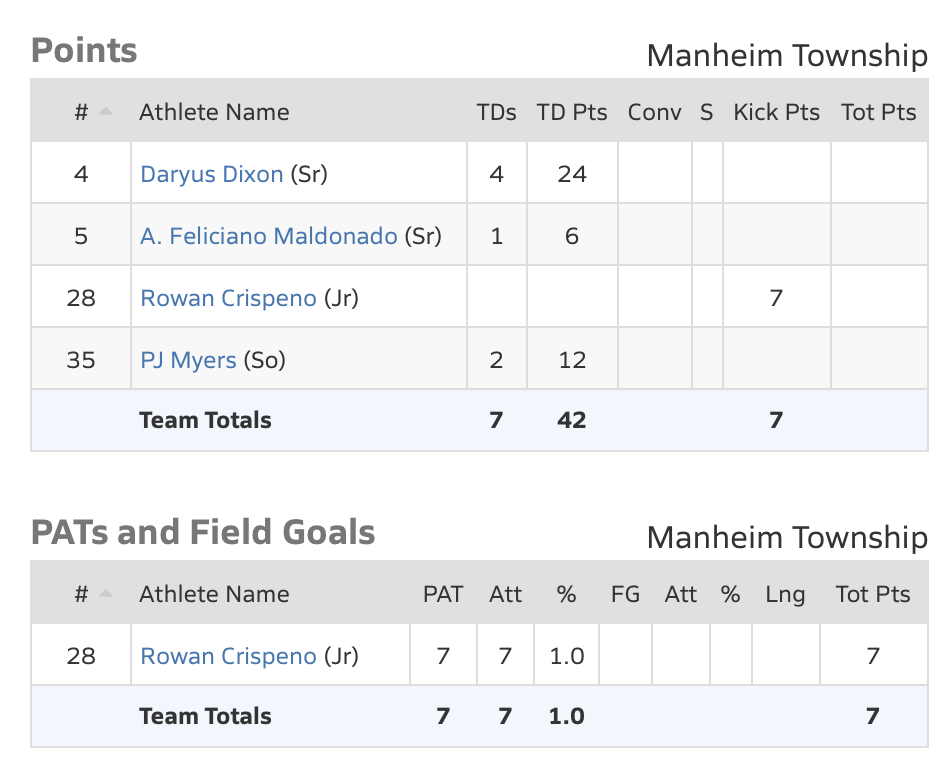This screenshot has width=944, height=764.
Task: Click Athlete Name header in PATs table
Action: (214, 594)
